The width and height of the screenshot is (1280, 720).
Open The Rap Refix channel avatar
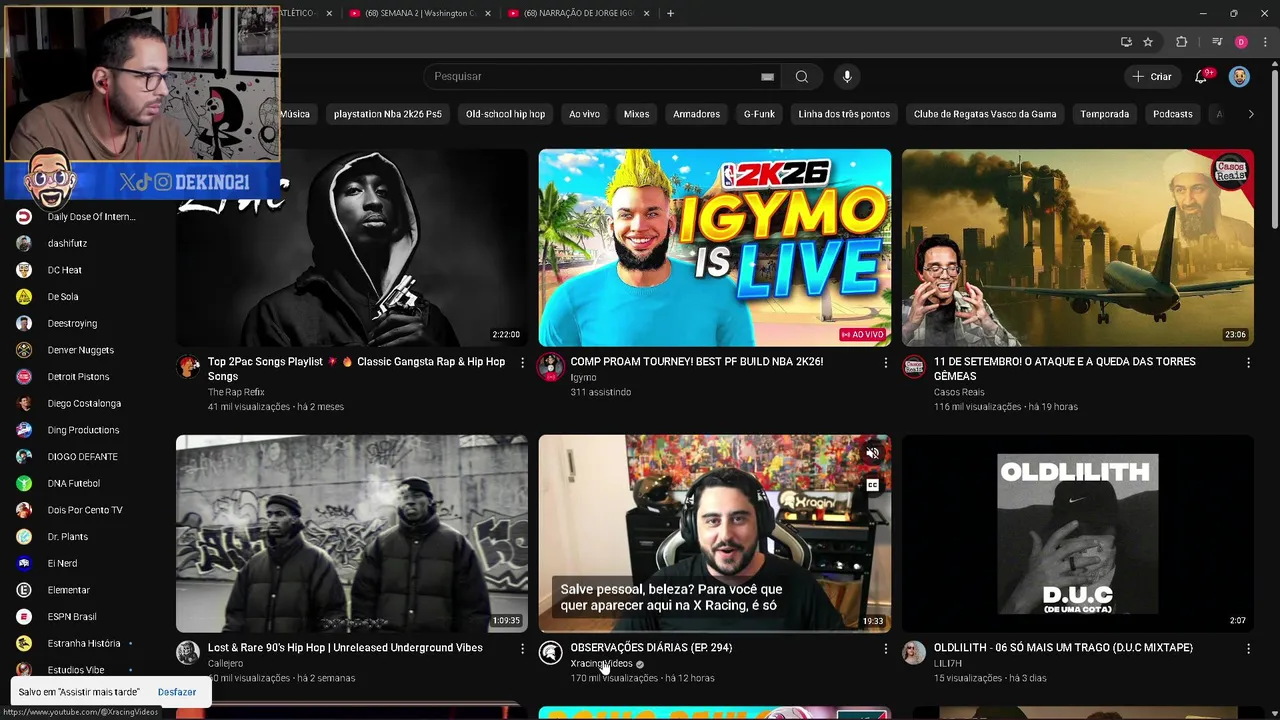click(188, 367)
